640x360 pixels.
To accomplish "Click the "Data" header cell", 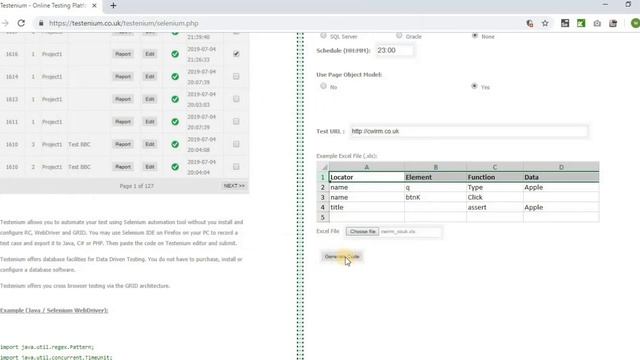I will pos(561,177).
